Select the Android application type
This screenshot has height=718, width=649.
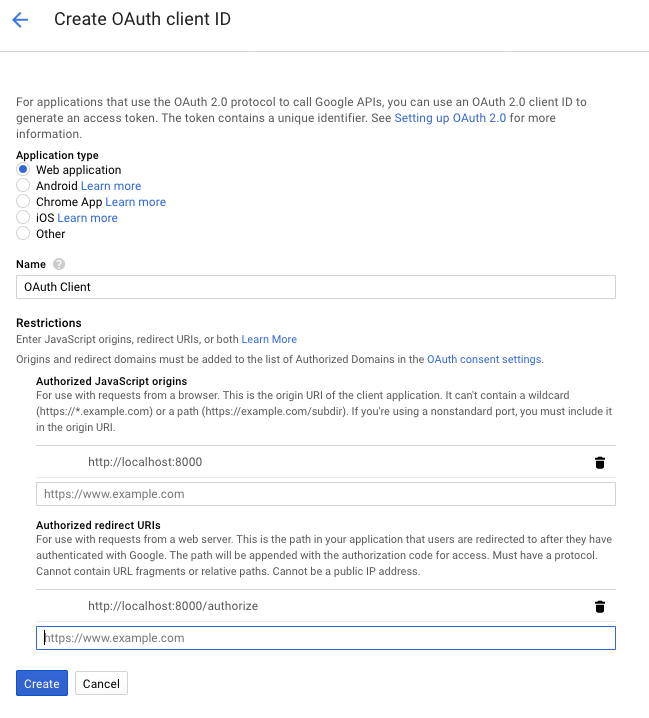23,185
